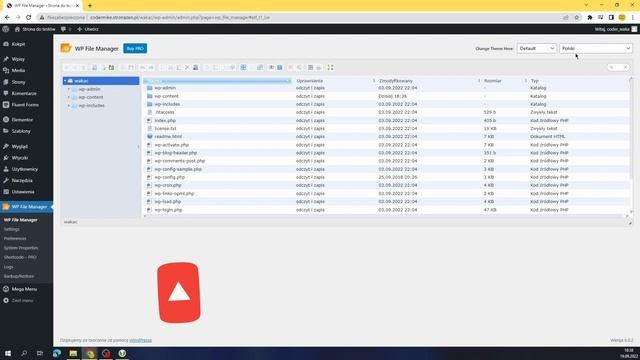Click the preview eye icon in file manager toolbar
The height and width of the screenshot is (360, 640).
271,67
